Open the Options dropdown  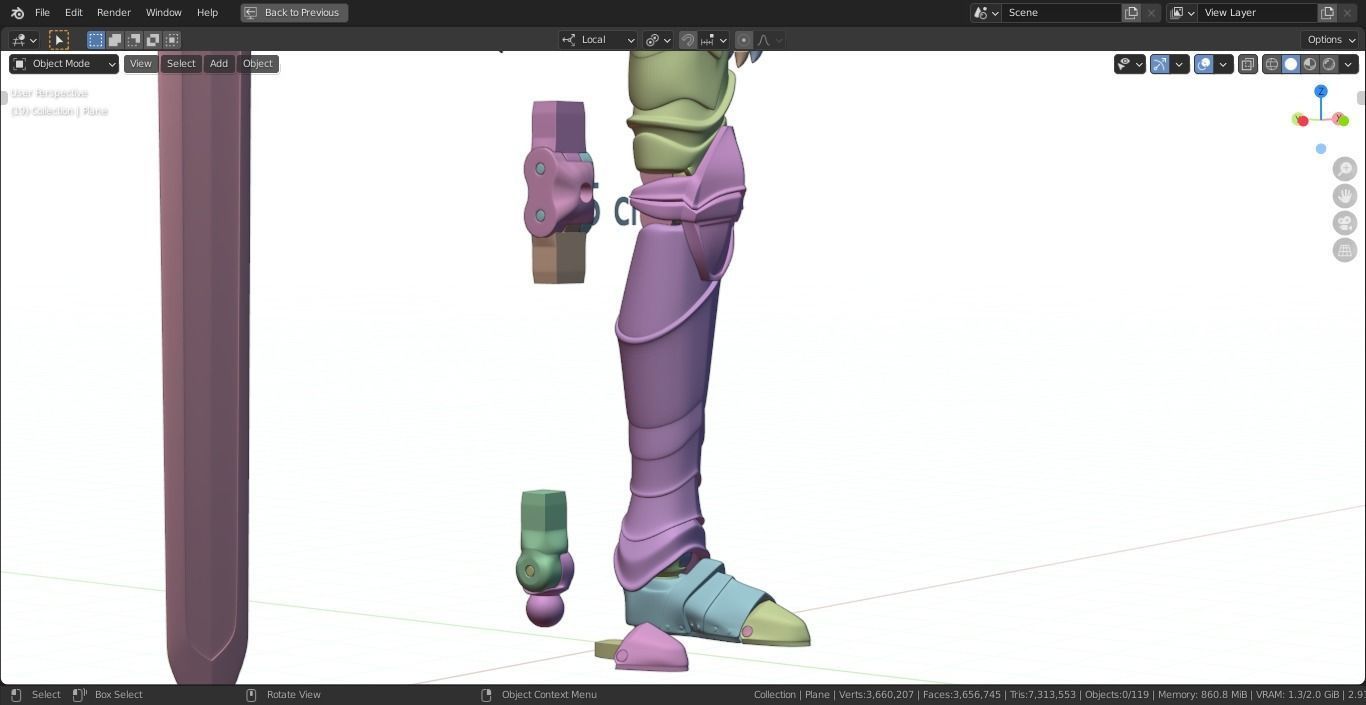point(1331,40)
